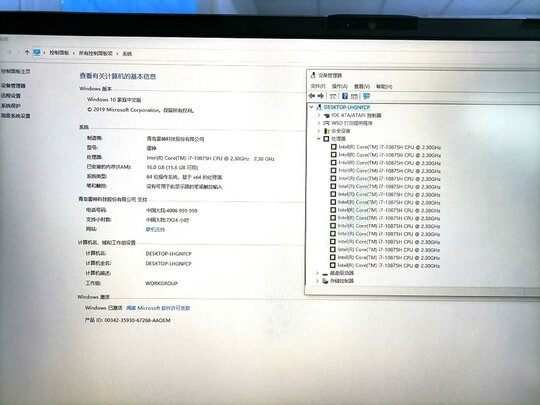Collapse the DESKTOP-LHGNFCP root node

(311, 107)
